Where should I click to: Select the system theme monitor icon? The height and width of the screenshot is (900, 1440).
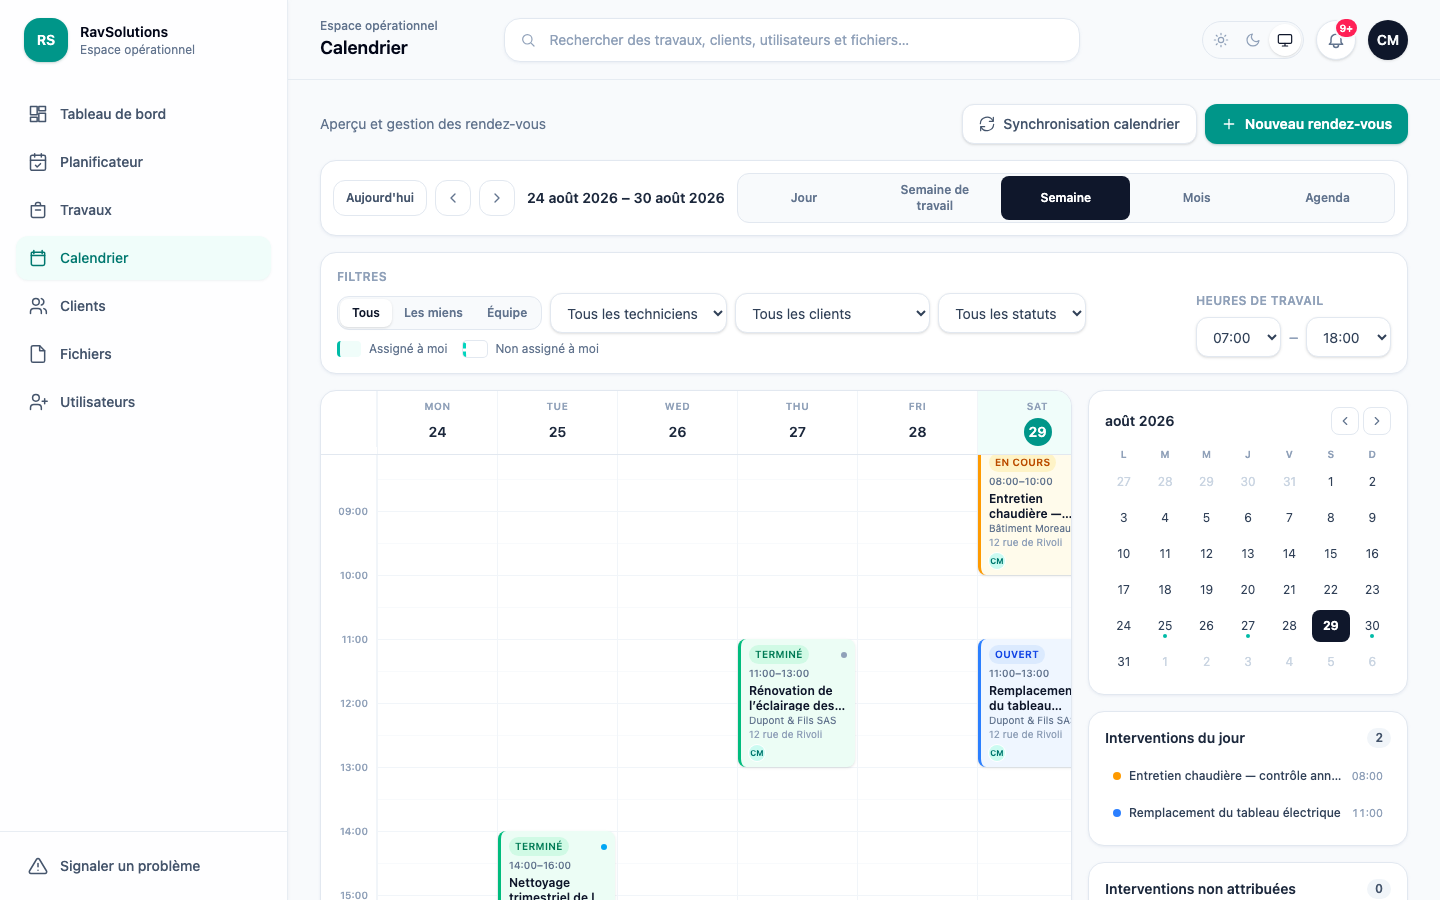pos(1285,40)
